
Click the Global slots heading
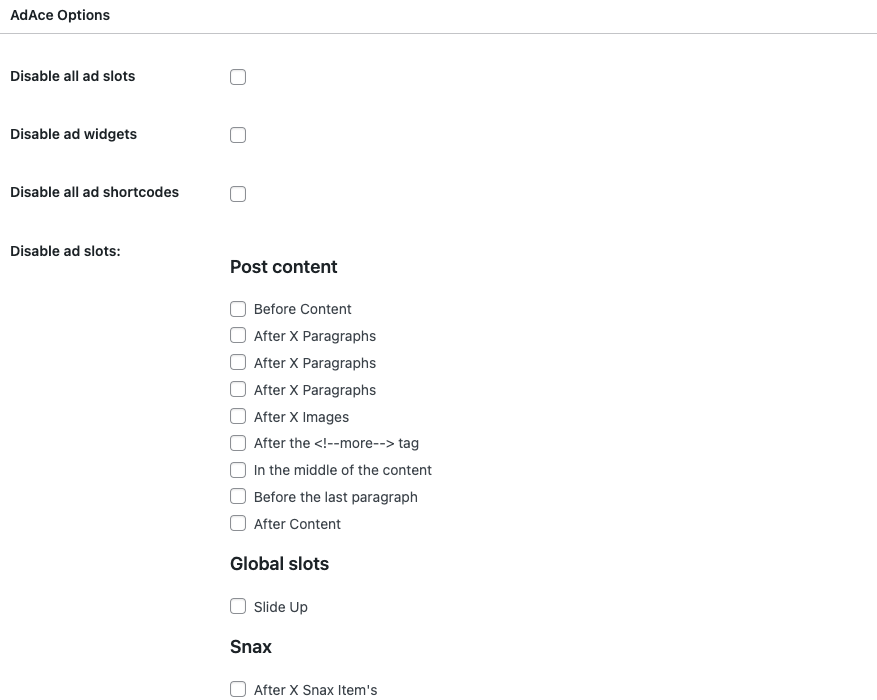(x=279, y=564)
